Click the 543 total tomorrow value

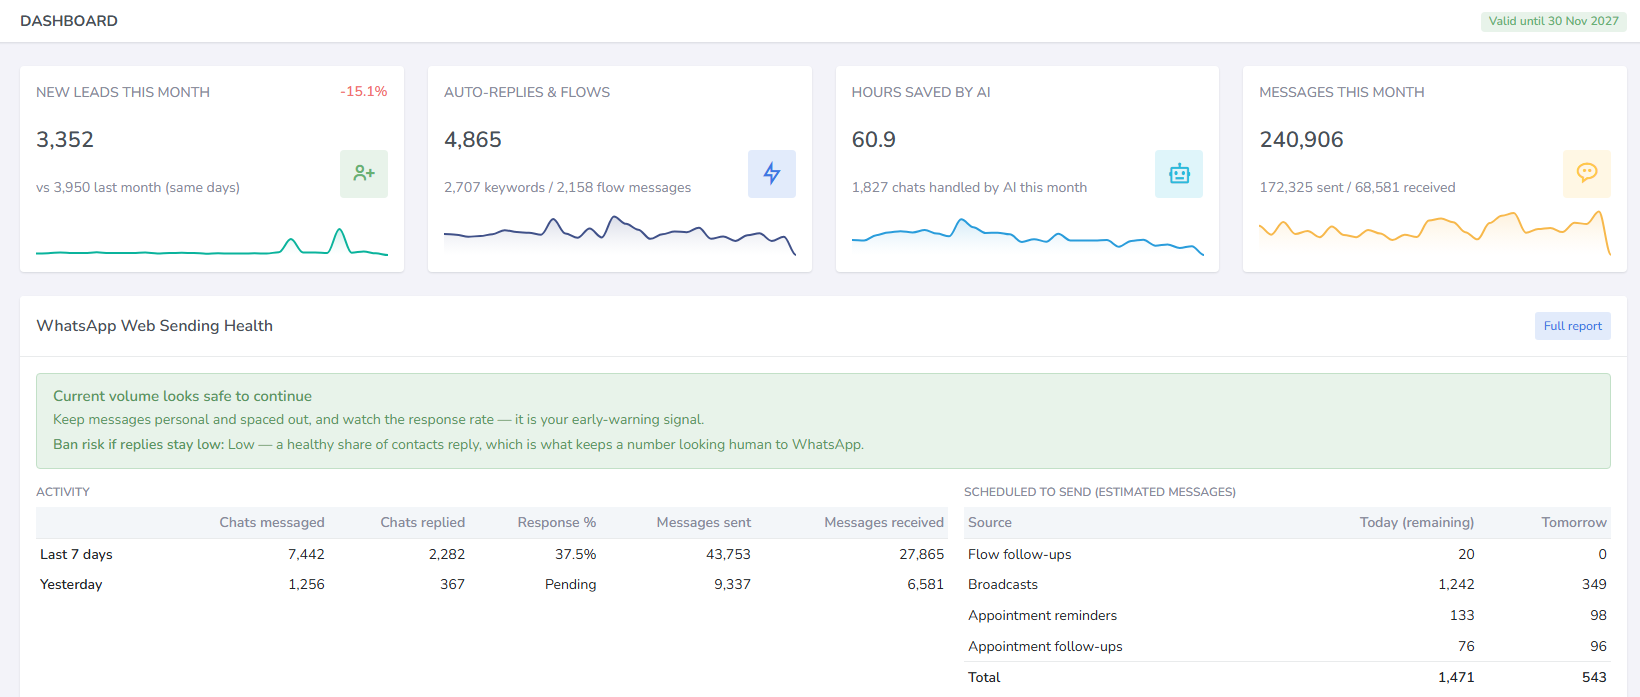point(1594,677)
